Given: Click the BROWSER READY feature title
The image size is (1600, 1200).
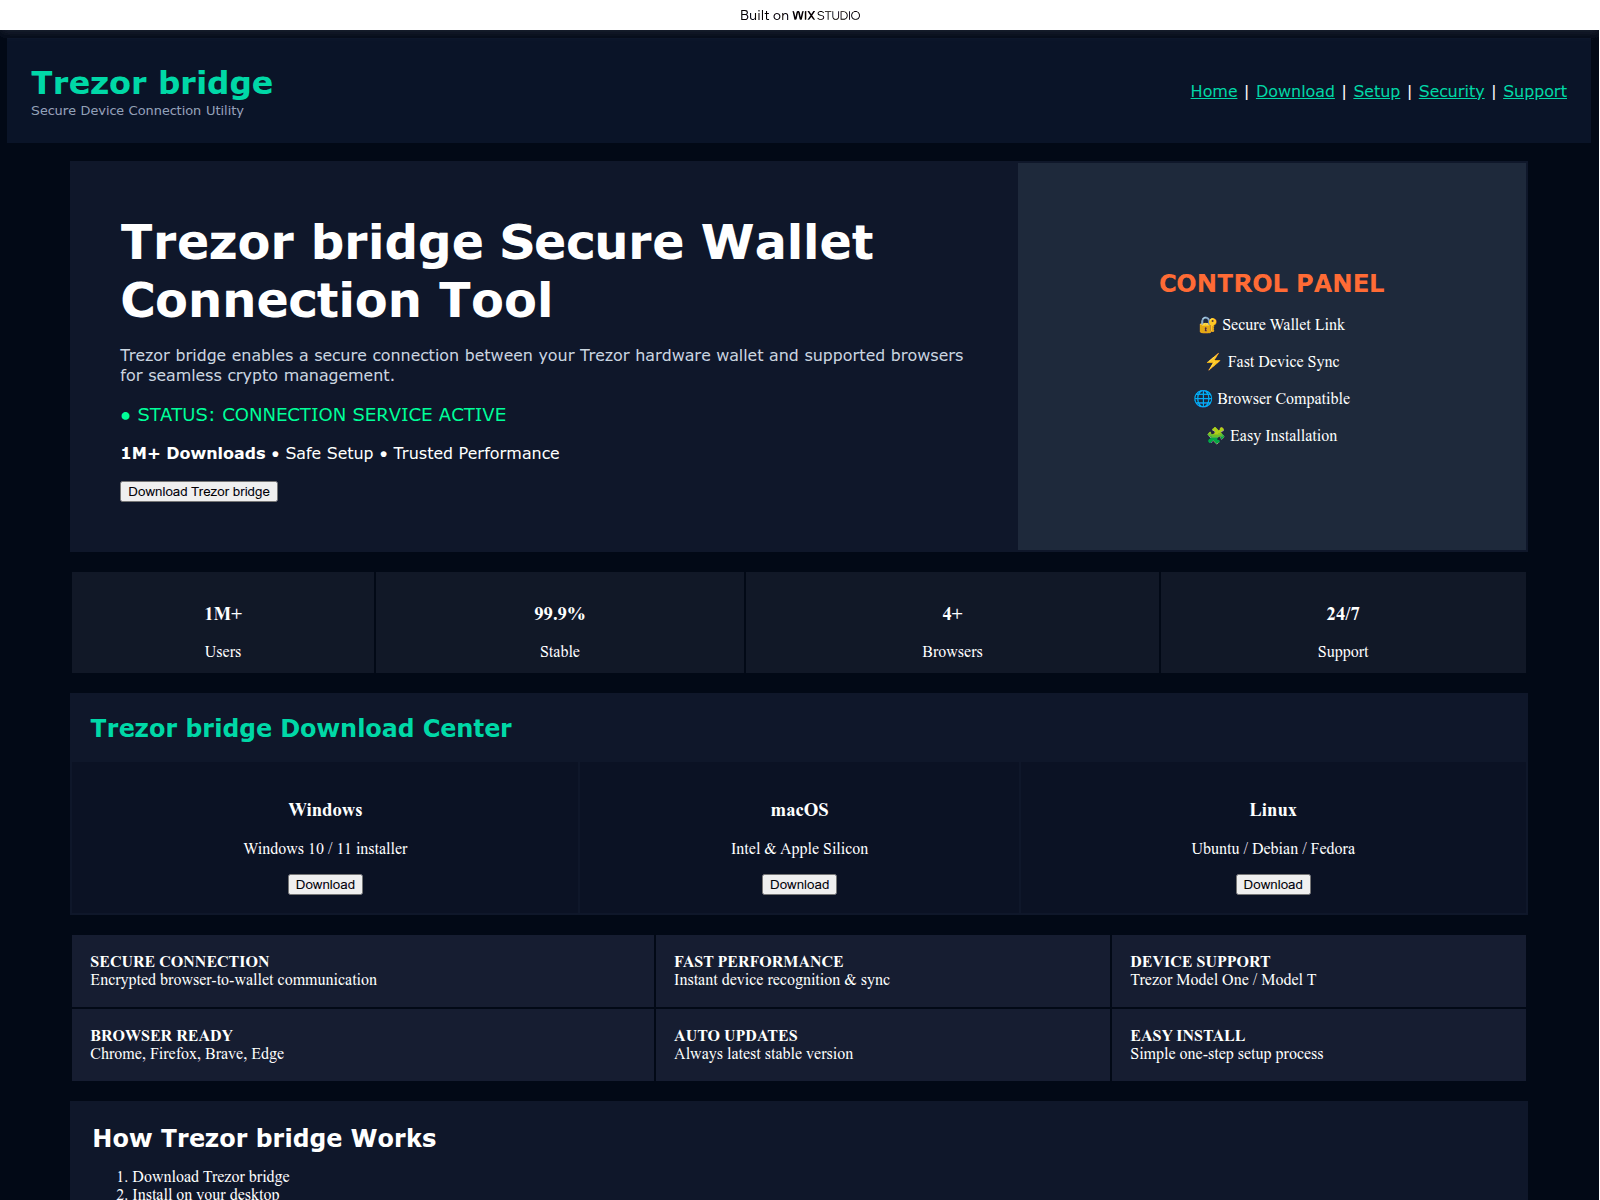Looking at the screenshot, I should point(161,1036).
